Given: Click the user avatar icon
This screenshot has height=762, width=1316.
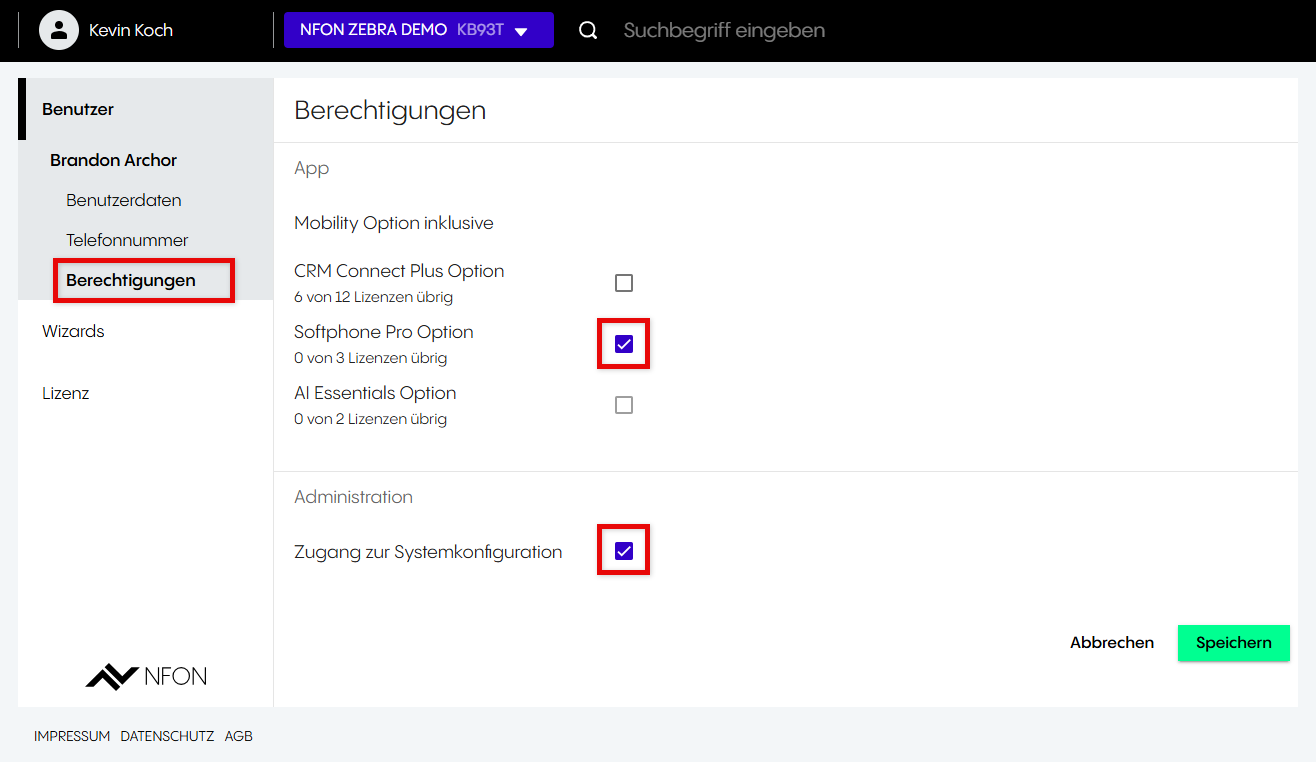Looking at the screenshot, I should [x=59, y=30].
